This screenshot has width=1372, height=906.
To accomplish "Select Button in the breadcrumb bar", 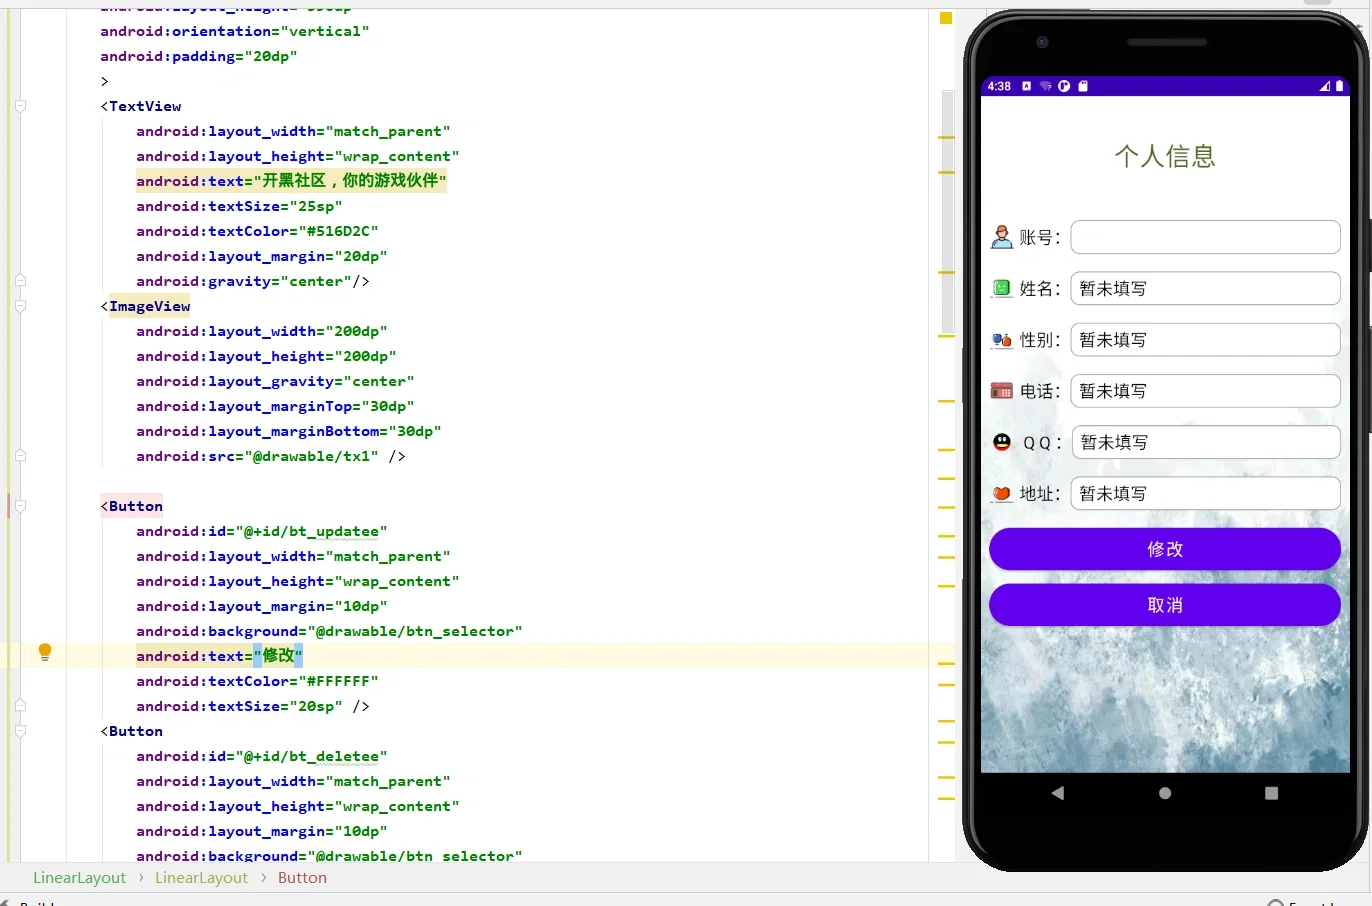I will 302,877.
